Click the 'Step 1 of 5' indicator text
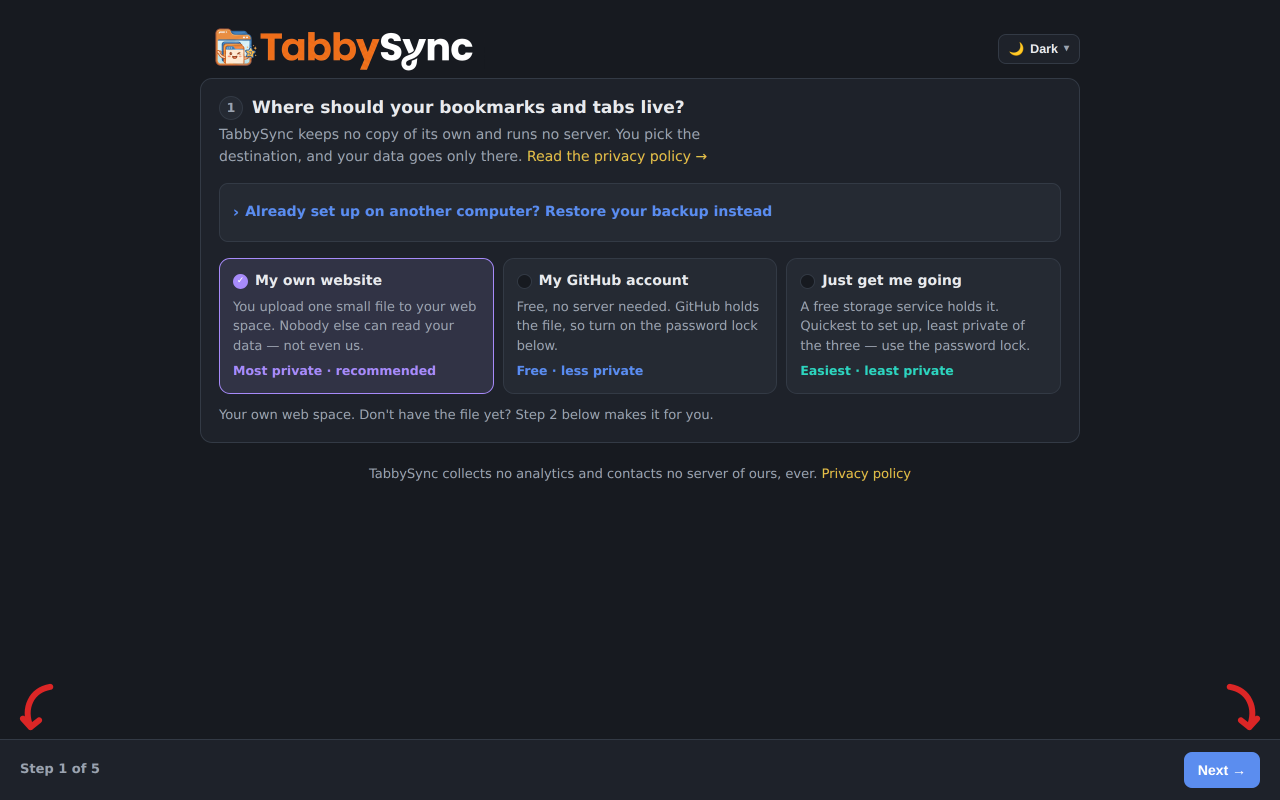1280x800 pixels. (60, 769)
